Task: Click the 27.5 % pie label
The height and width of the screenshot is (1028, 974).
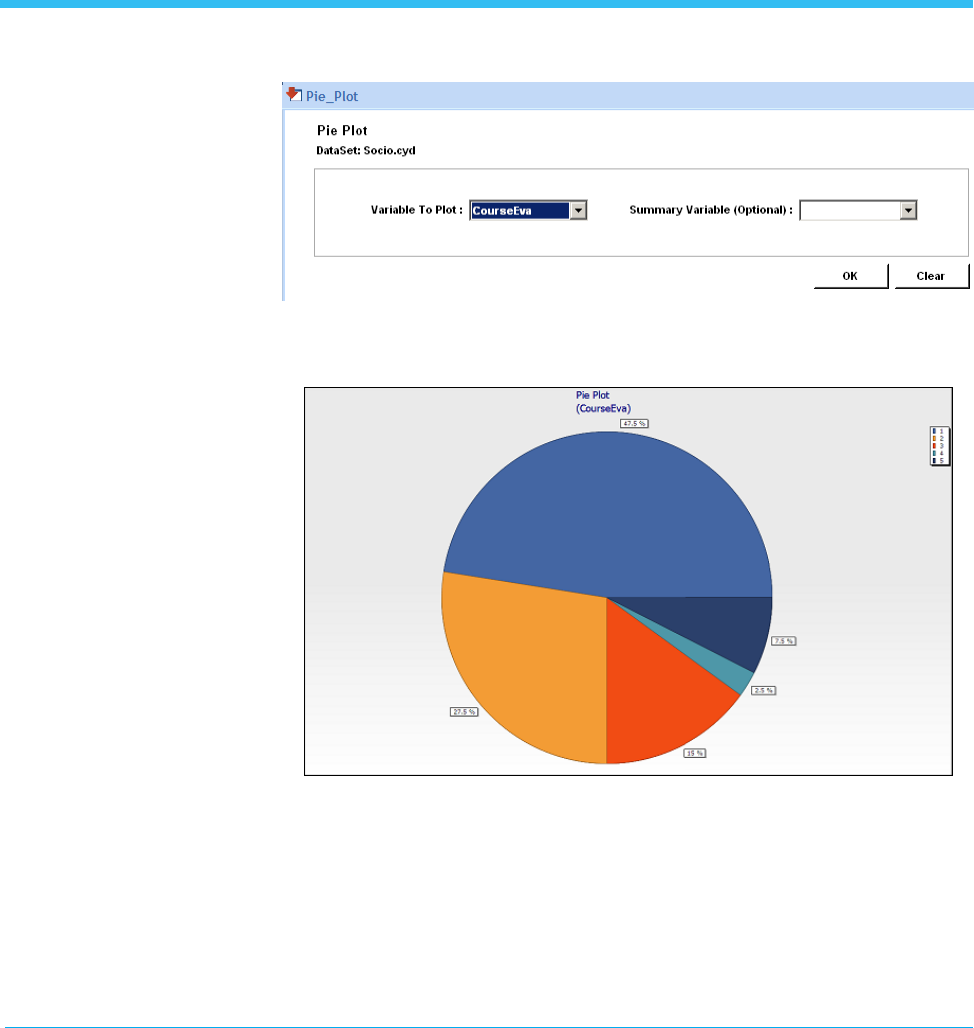Action: [x=464, y=712]
